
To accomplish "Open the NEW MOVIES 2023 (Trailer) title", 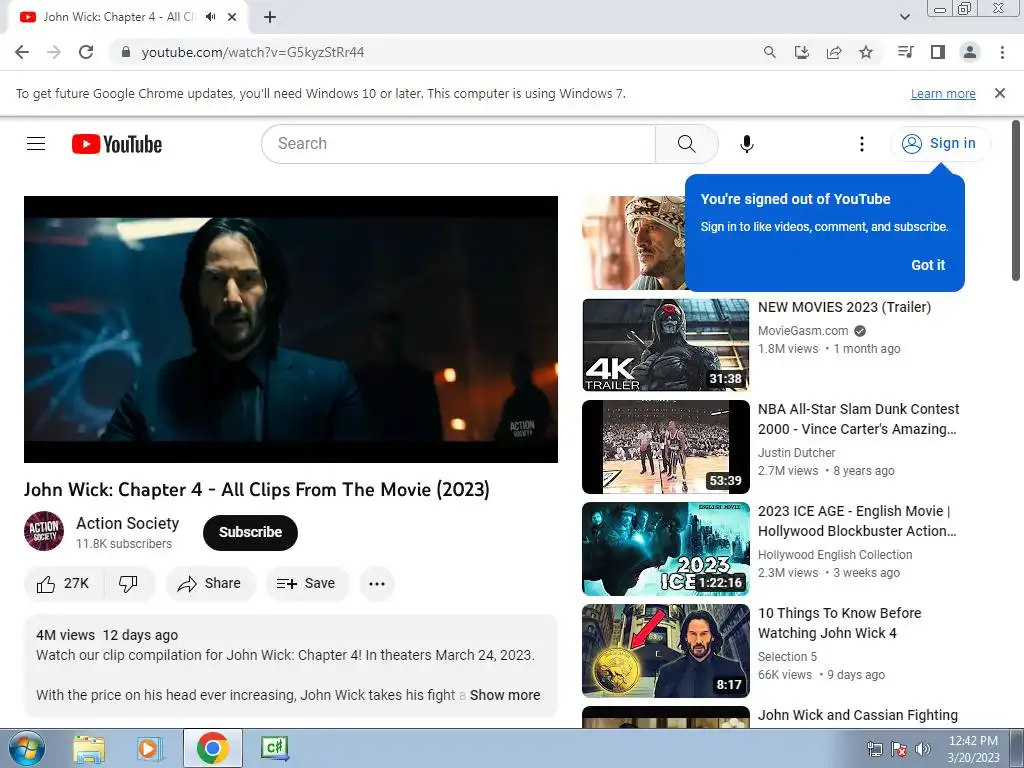I will coord(844,307).
